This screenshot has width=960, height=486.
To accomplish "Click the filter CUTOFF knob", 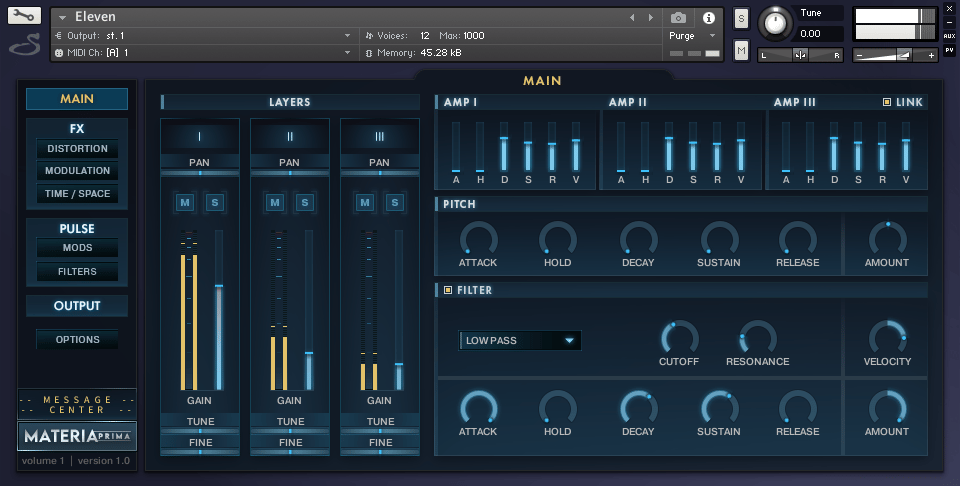I will pyautogui.click(x=678, y=338).
